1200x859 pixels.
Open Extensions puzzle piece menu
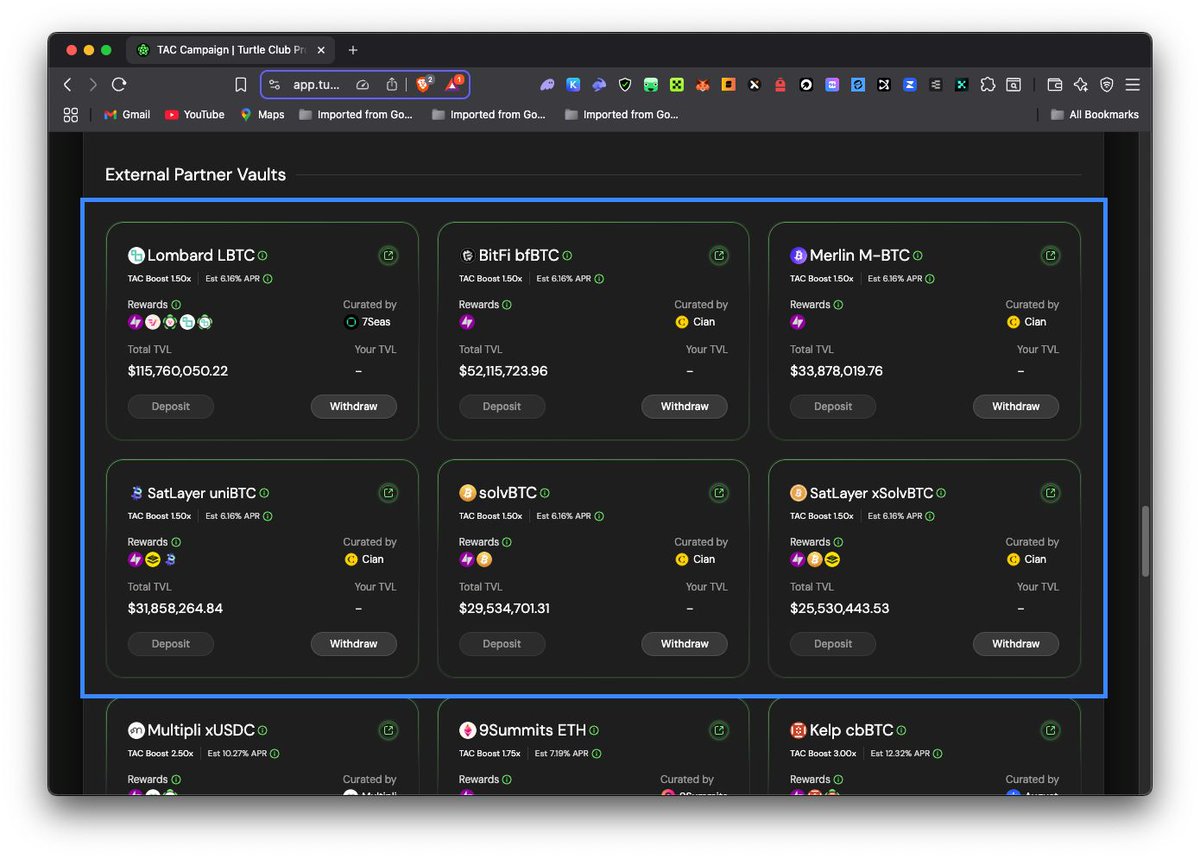988,85
